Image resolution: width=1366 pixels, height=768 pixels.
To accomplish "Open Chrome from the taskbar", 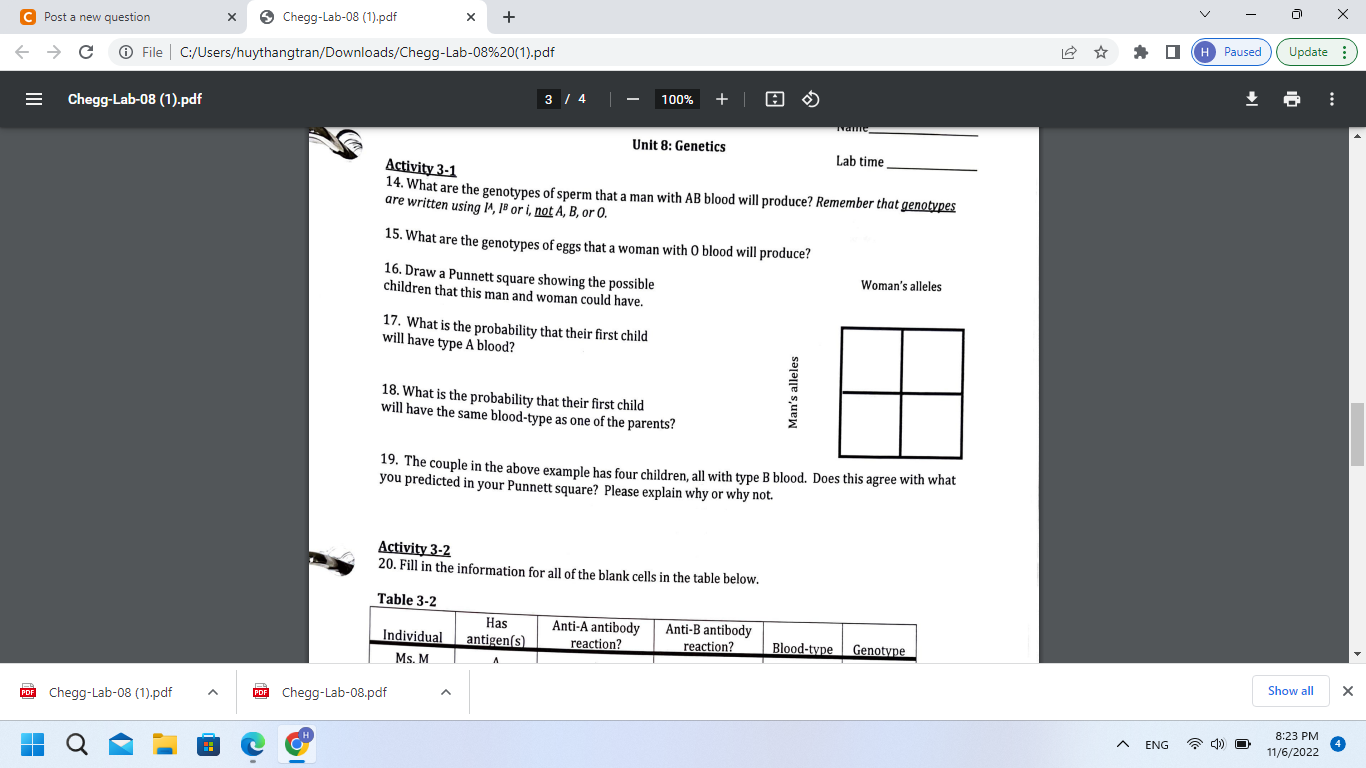I will (297, 744).
